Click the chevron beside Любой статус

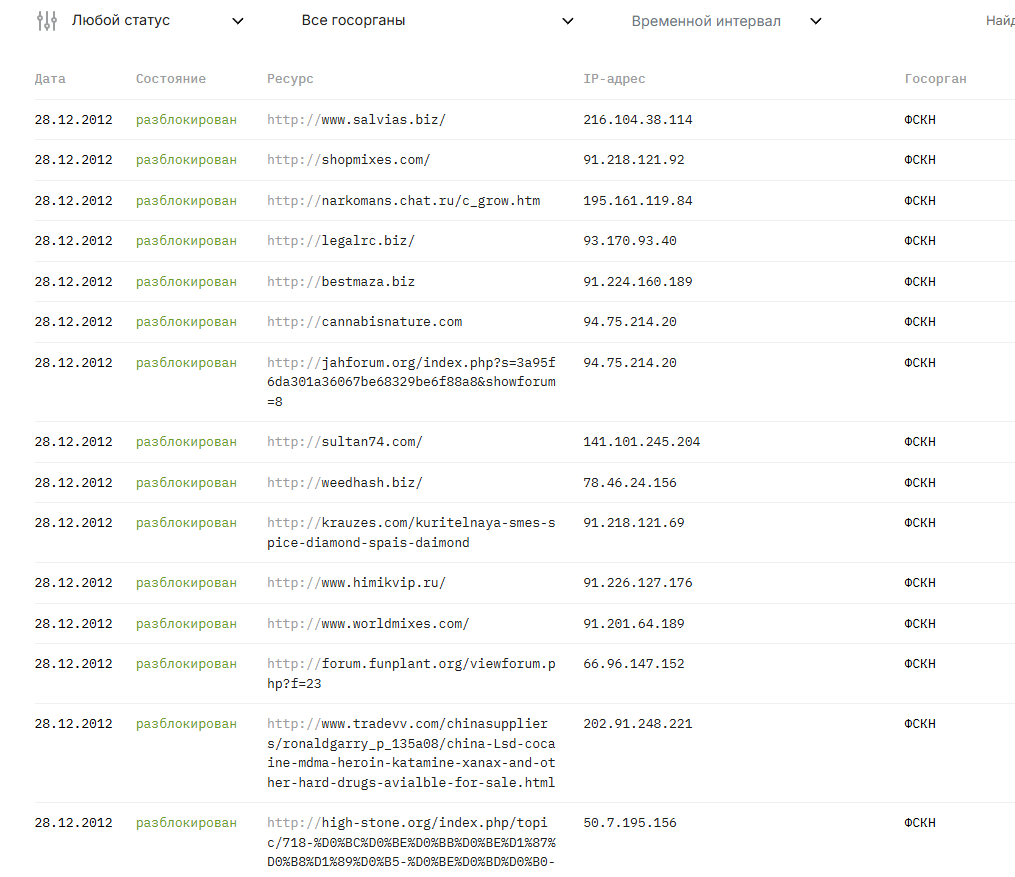238,21
